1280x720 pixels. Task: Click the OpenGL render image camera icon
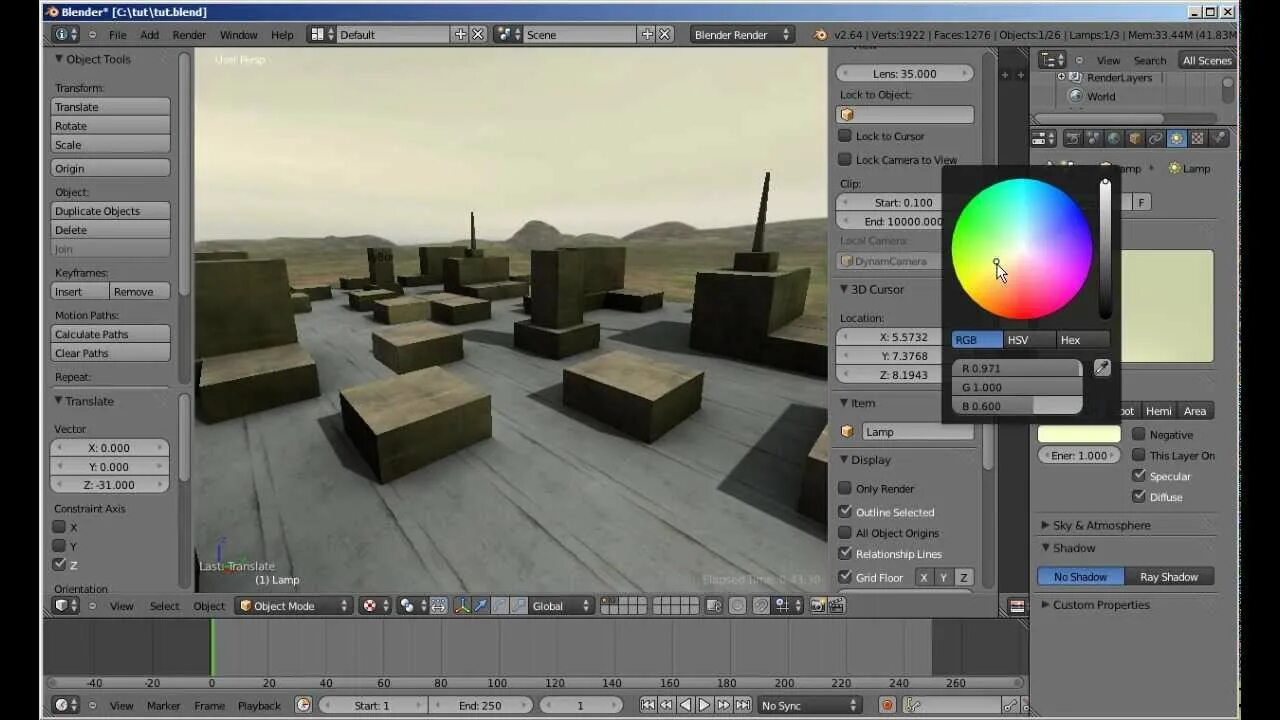pos(818,606)
